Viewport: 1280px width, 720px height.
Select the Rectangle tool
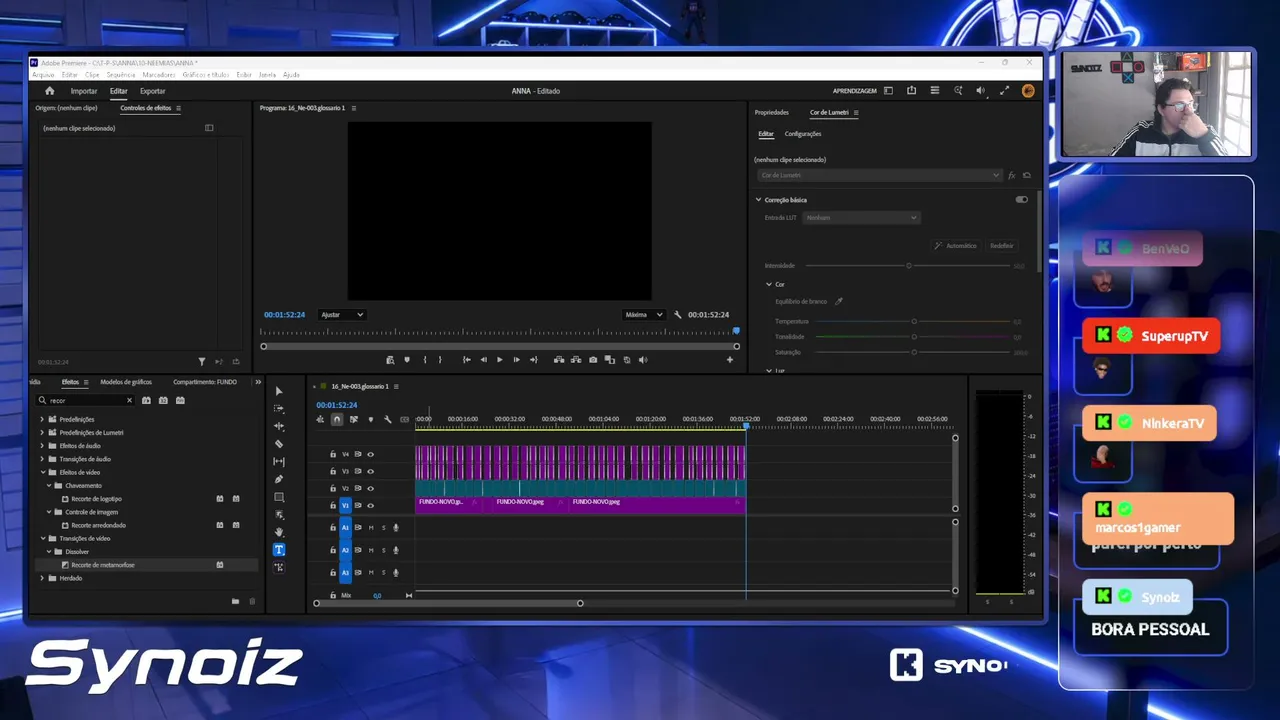279,497
